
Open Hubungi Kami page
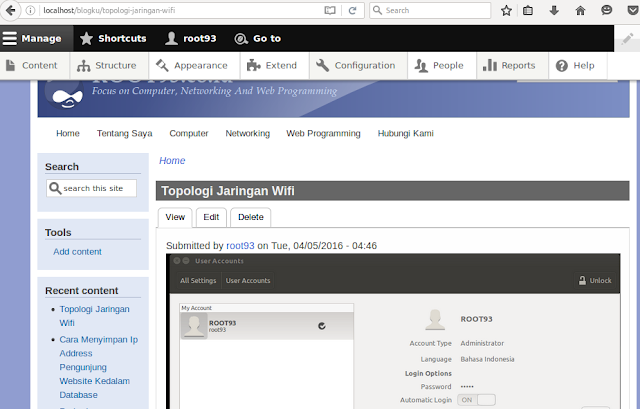click(405, 133)
